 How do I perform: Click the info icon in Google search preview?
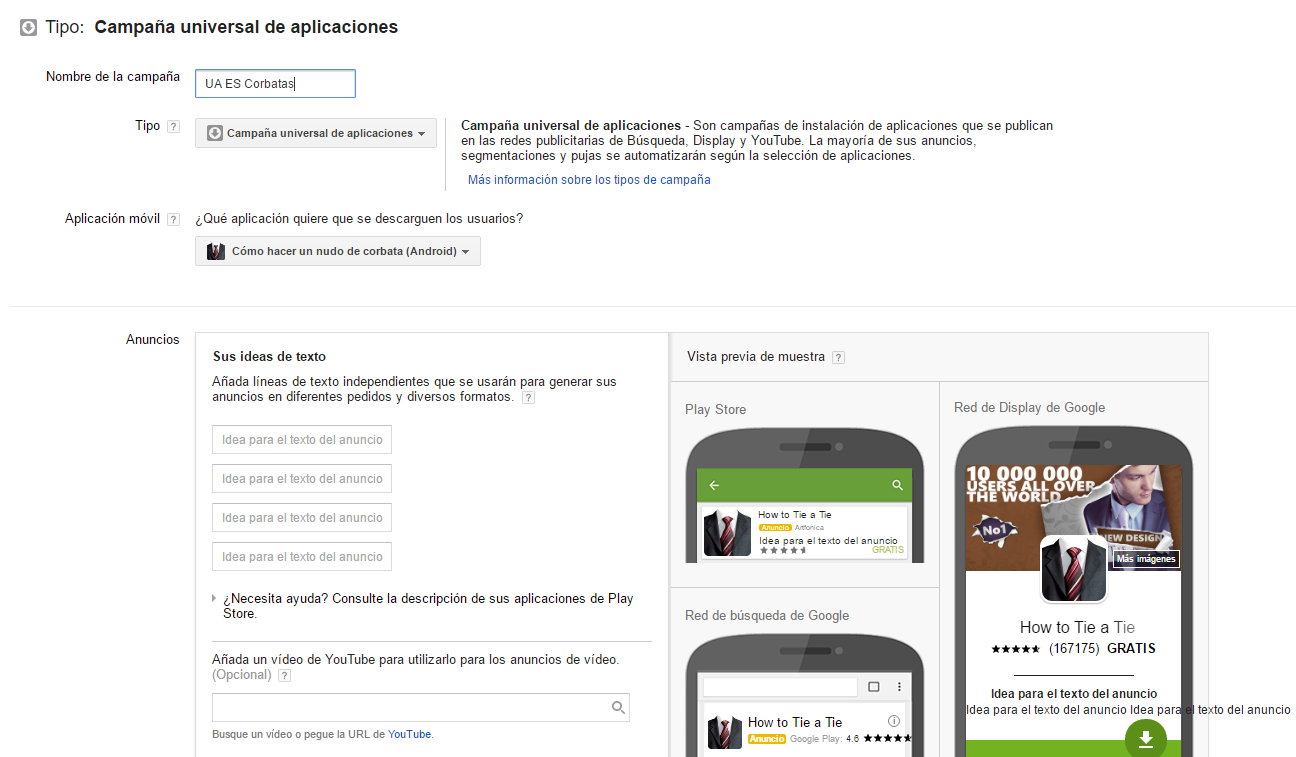pyautogui.click(x=894, y=720)
